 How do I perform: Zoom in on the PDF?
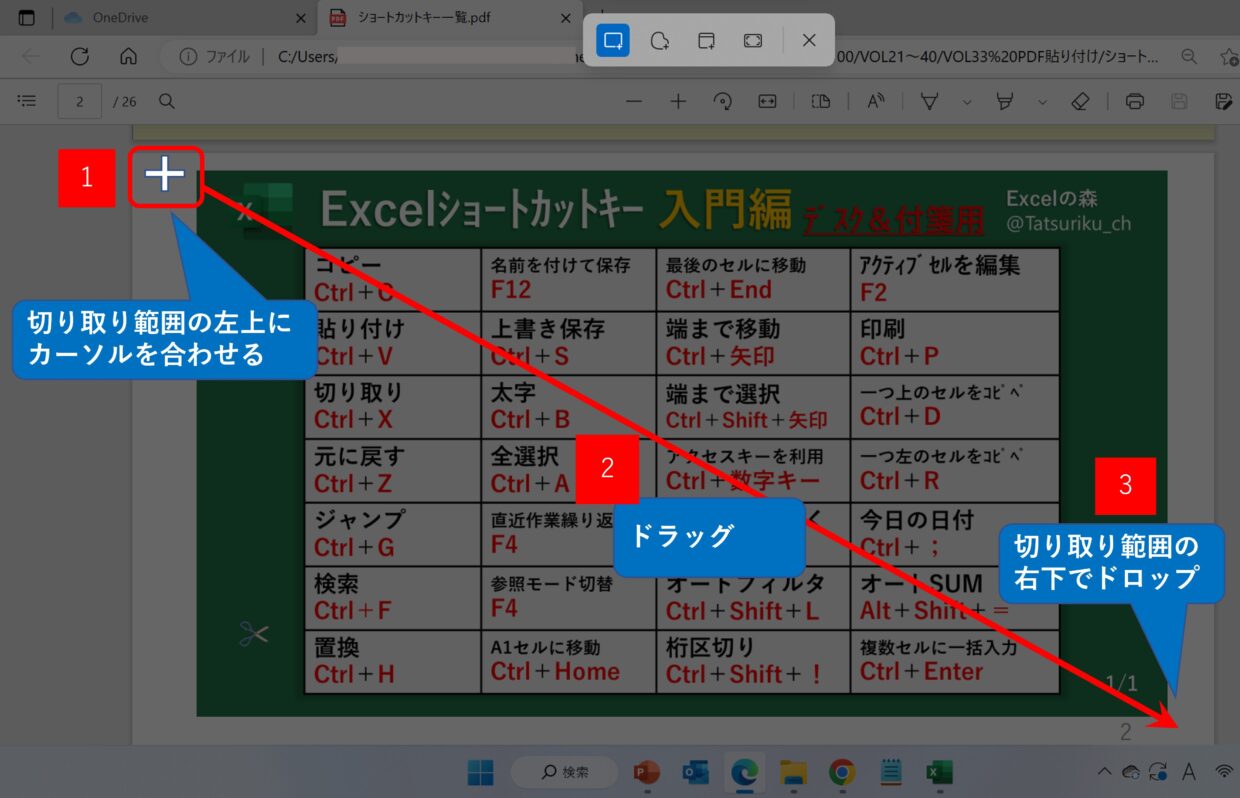tap(678, 101)
